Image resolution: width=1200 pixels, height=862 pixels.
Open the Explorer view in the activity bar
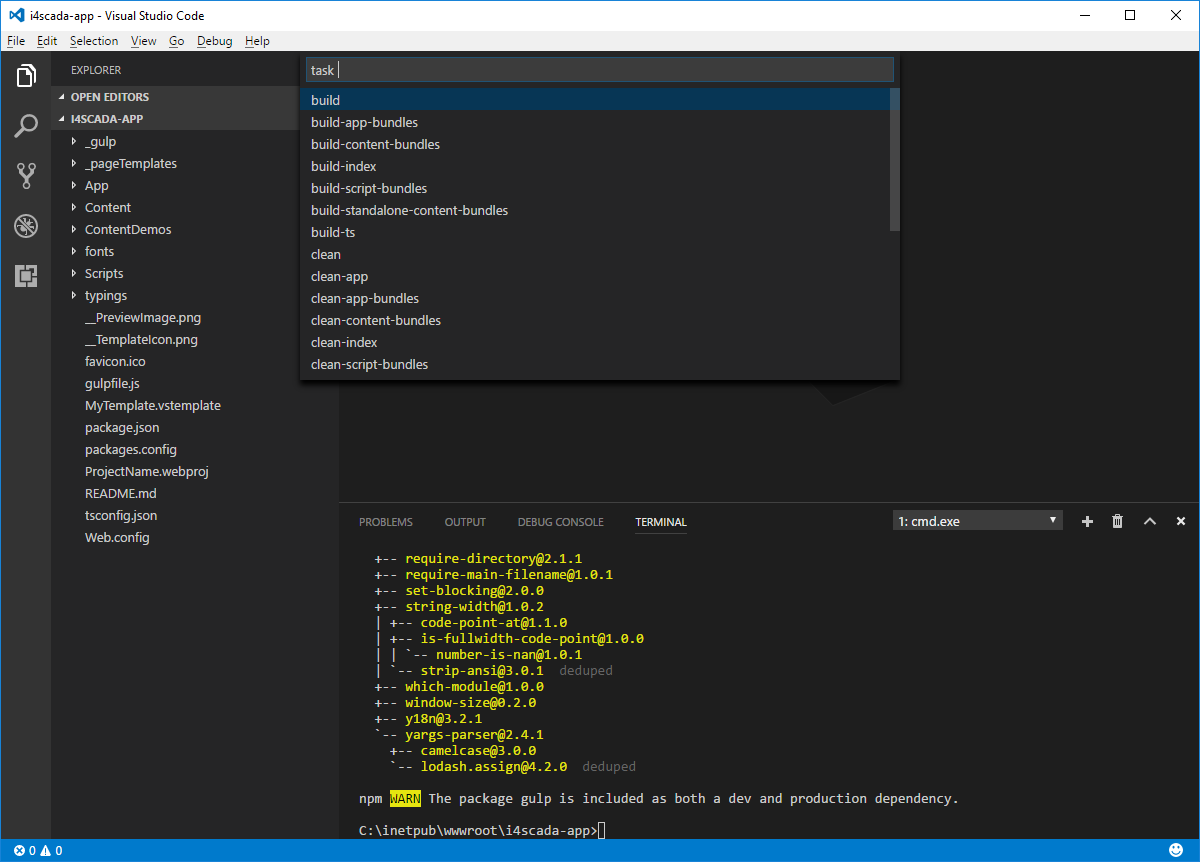coord(26,75)
